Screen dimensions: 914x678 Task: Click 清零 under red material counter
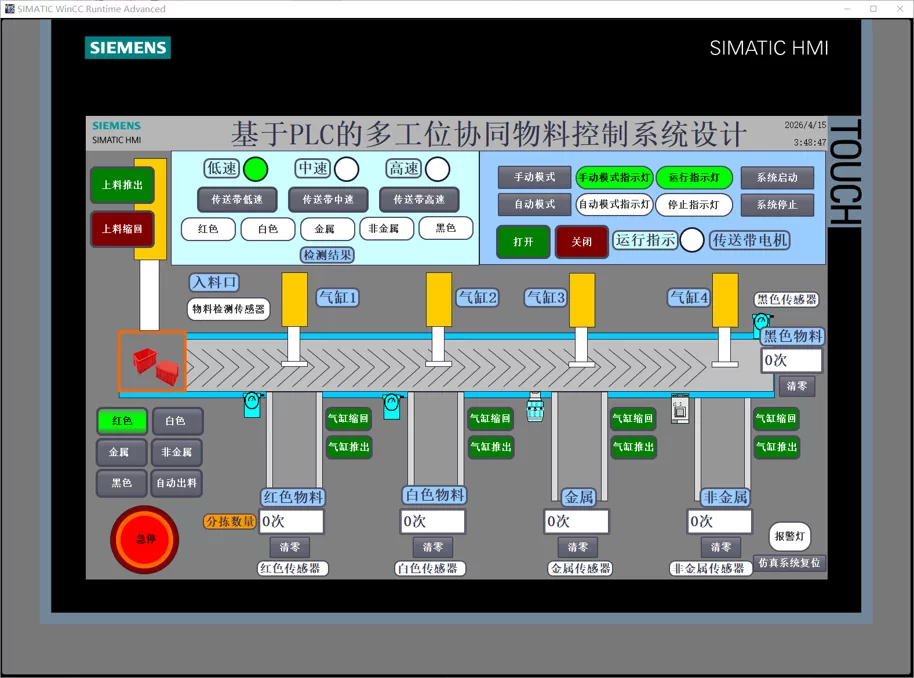pyautogui.click(x=290, y=547)
